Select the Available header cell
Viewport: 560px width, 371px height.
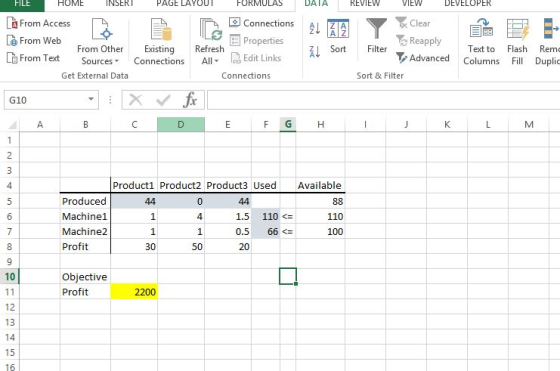pos(320,185)
